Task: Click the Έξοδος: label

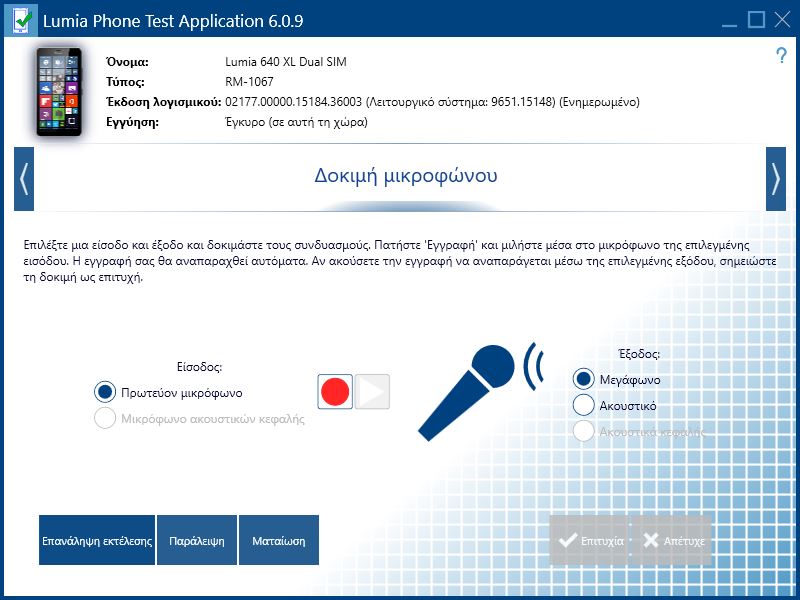Action: click(639, 354)
